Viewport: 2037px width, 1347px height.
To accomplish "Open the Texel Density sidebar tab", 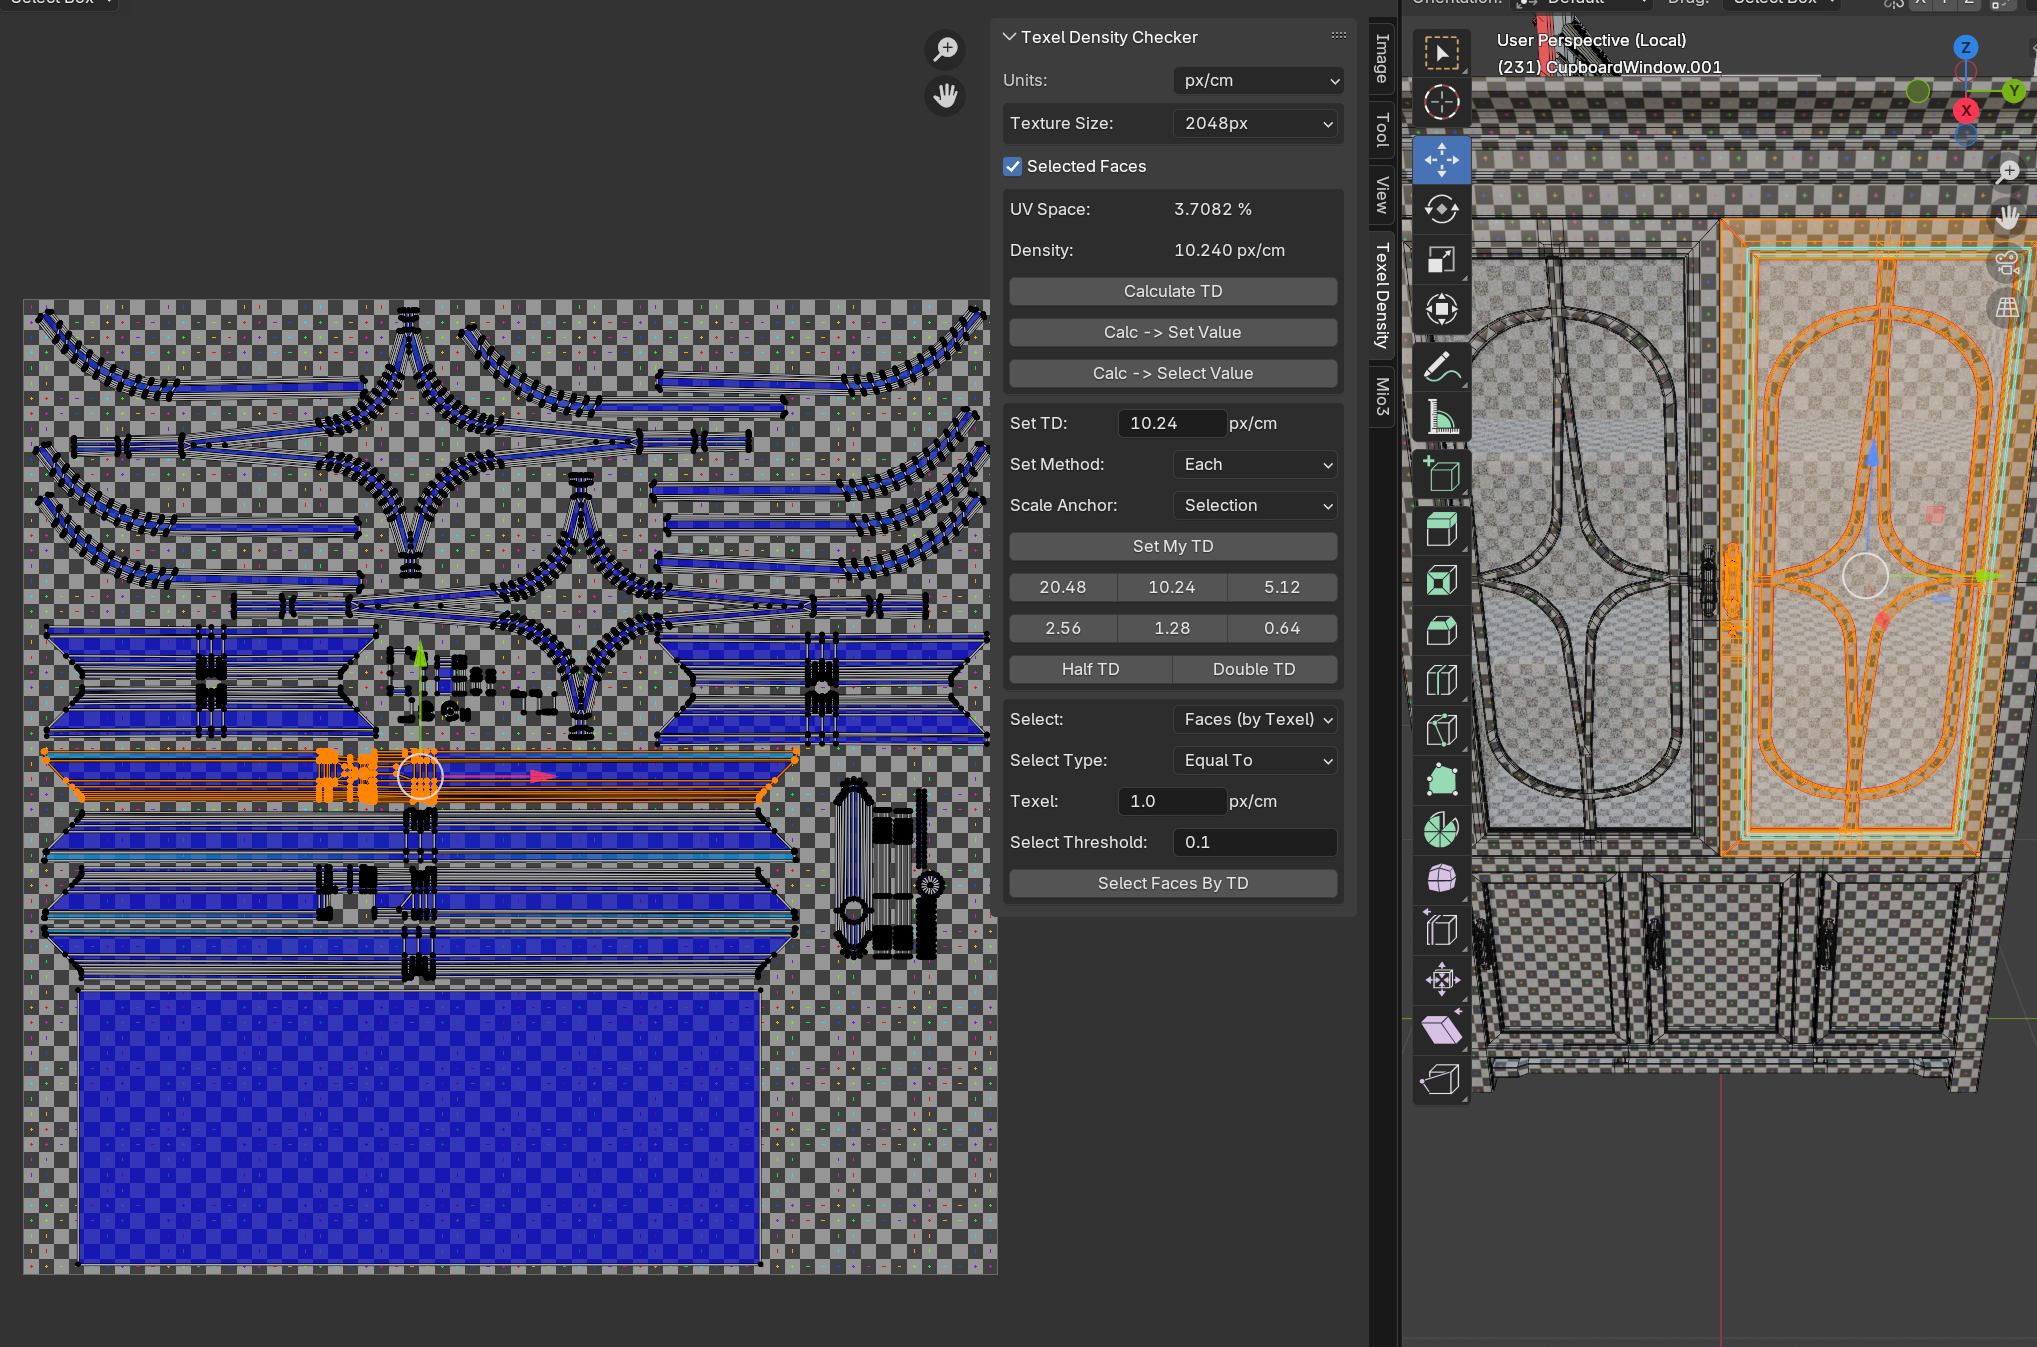I will coord(1382,295).
